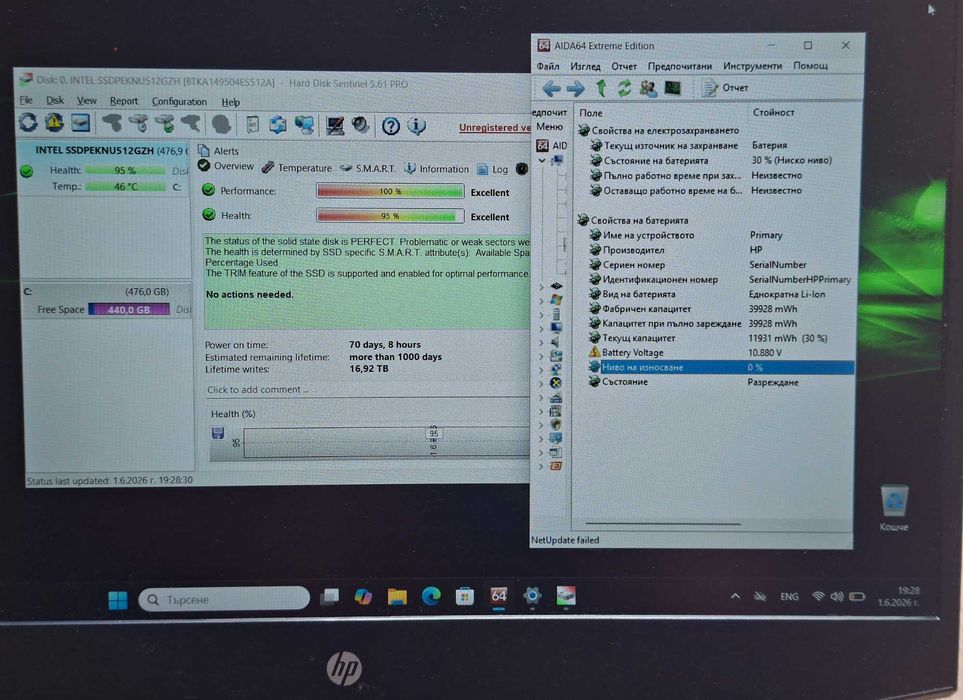Select the INTEL SSDPEKNU512GZH disk entry

pyautogui.click(x=104, y=168)
